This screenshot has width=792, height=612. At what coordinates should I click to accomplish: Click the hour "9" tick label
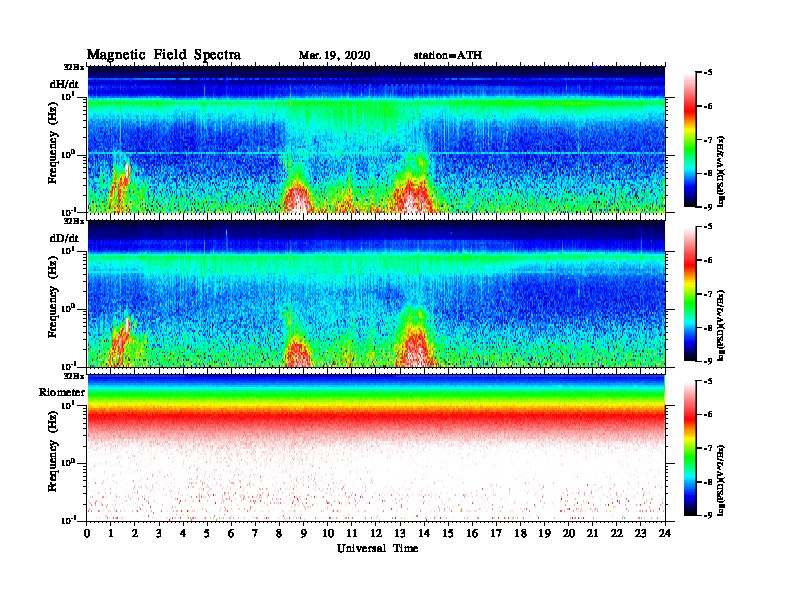[304, 534]
